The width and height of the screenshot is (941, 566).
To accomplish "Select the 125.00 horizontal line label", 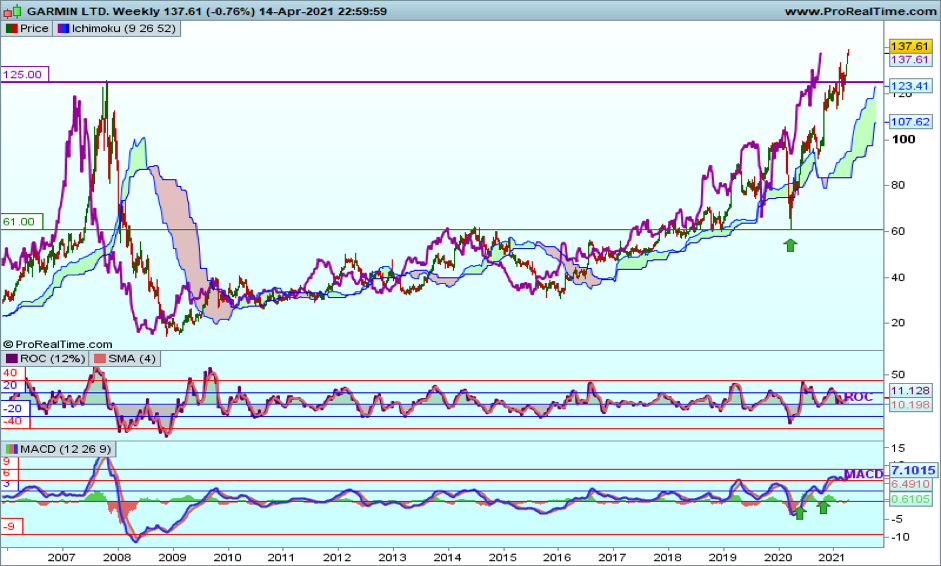I will point(24,74).
